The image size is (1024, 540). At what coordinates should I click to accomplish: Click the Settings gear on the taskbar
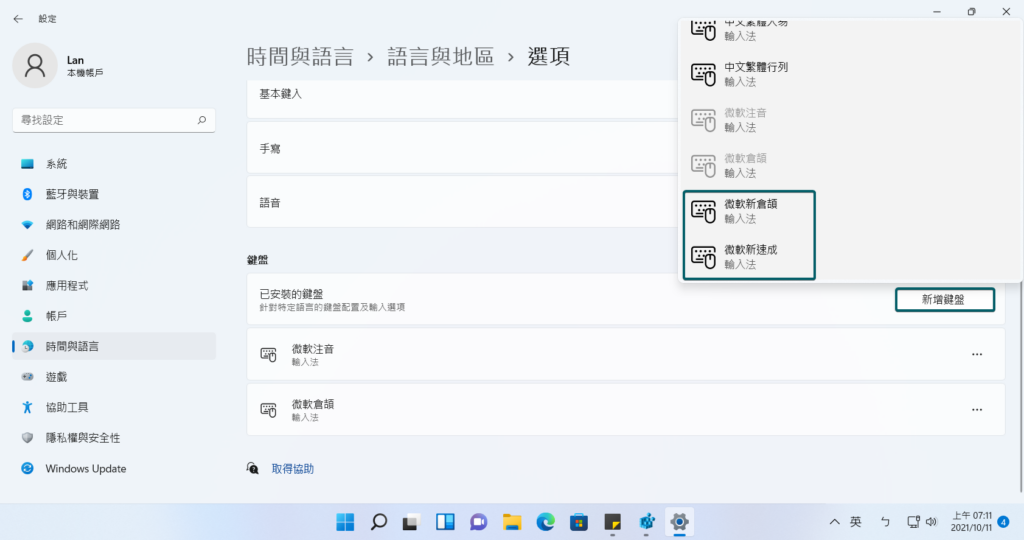679,522
